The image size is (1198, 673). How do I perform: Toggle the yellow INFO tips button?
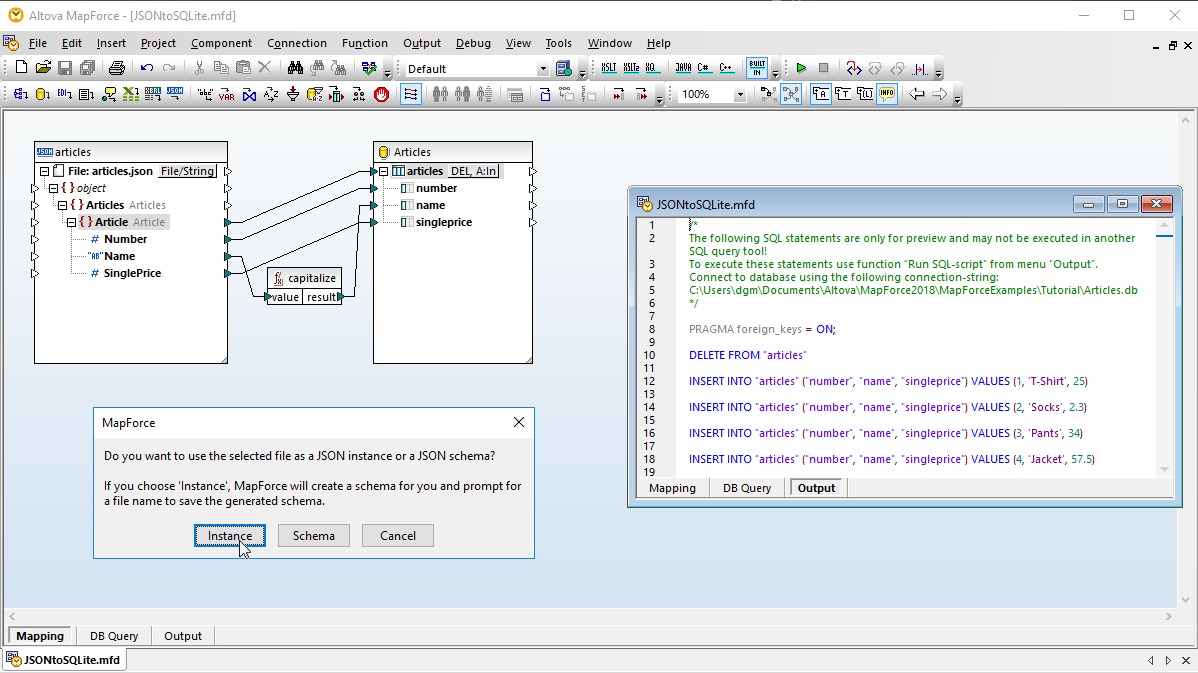coord(886,94)
